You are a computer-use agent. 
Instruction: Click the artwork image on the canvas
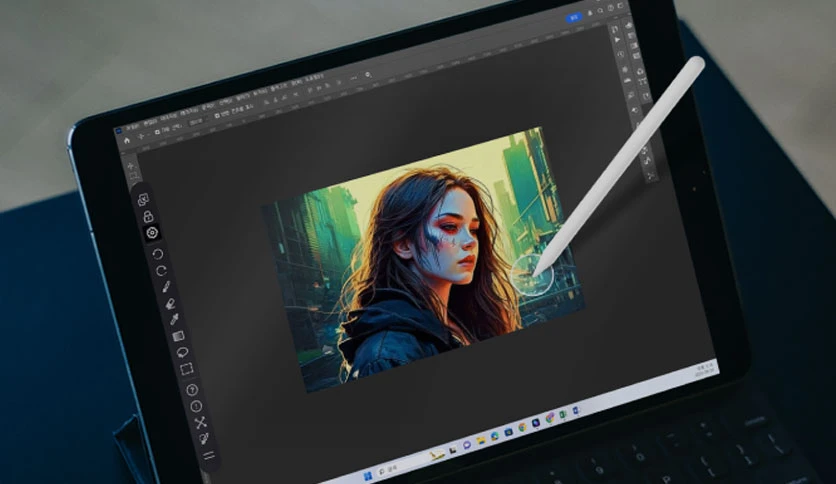click(423, 260)
